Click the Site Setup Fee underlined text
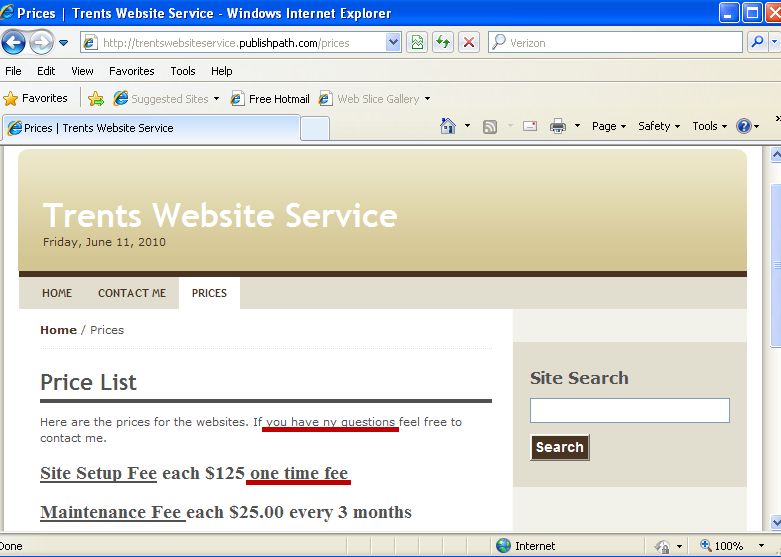This screenshot has width=781, height=557. [99, 473]
